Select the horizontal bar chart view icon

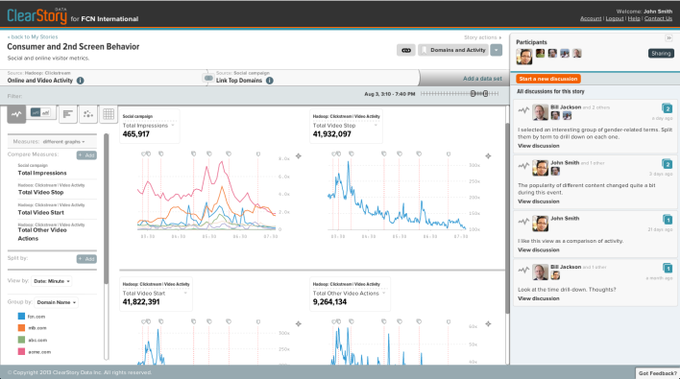tap(68, 114)
